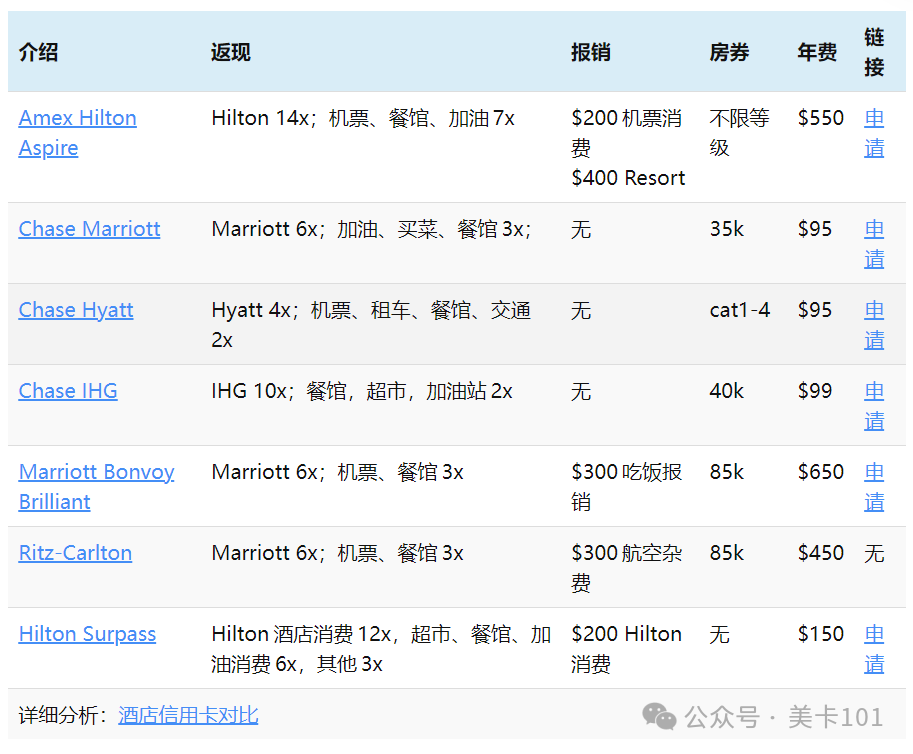Image resolution: width=913 pixels, height=754 pixels.
Task: Click 申请 link in Marriott Bonvoy Brilliant row
Action: 874,487
